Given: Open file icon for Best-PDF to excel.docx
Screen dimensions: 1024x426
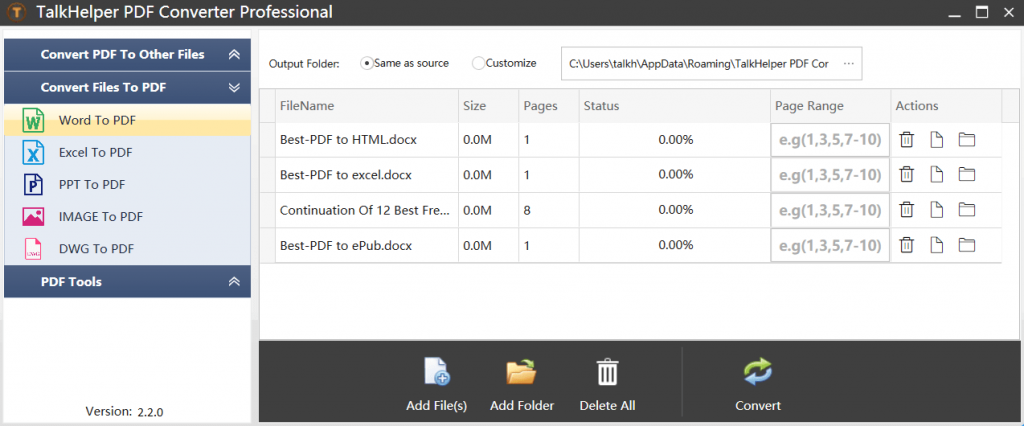Looking at the screenshot, I should coord(936,174).
